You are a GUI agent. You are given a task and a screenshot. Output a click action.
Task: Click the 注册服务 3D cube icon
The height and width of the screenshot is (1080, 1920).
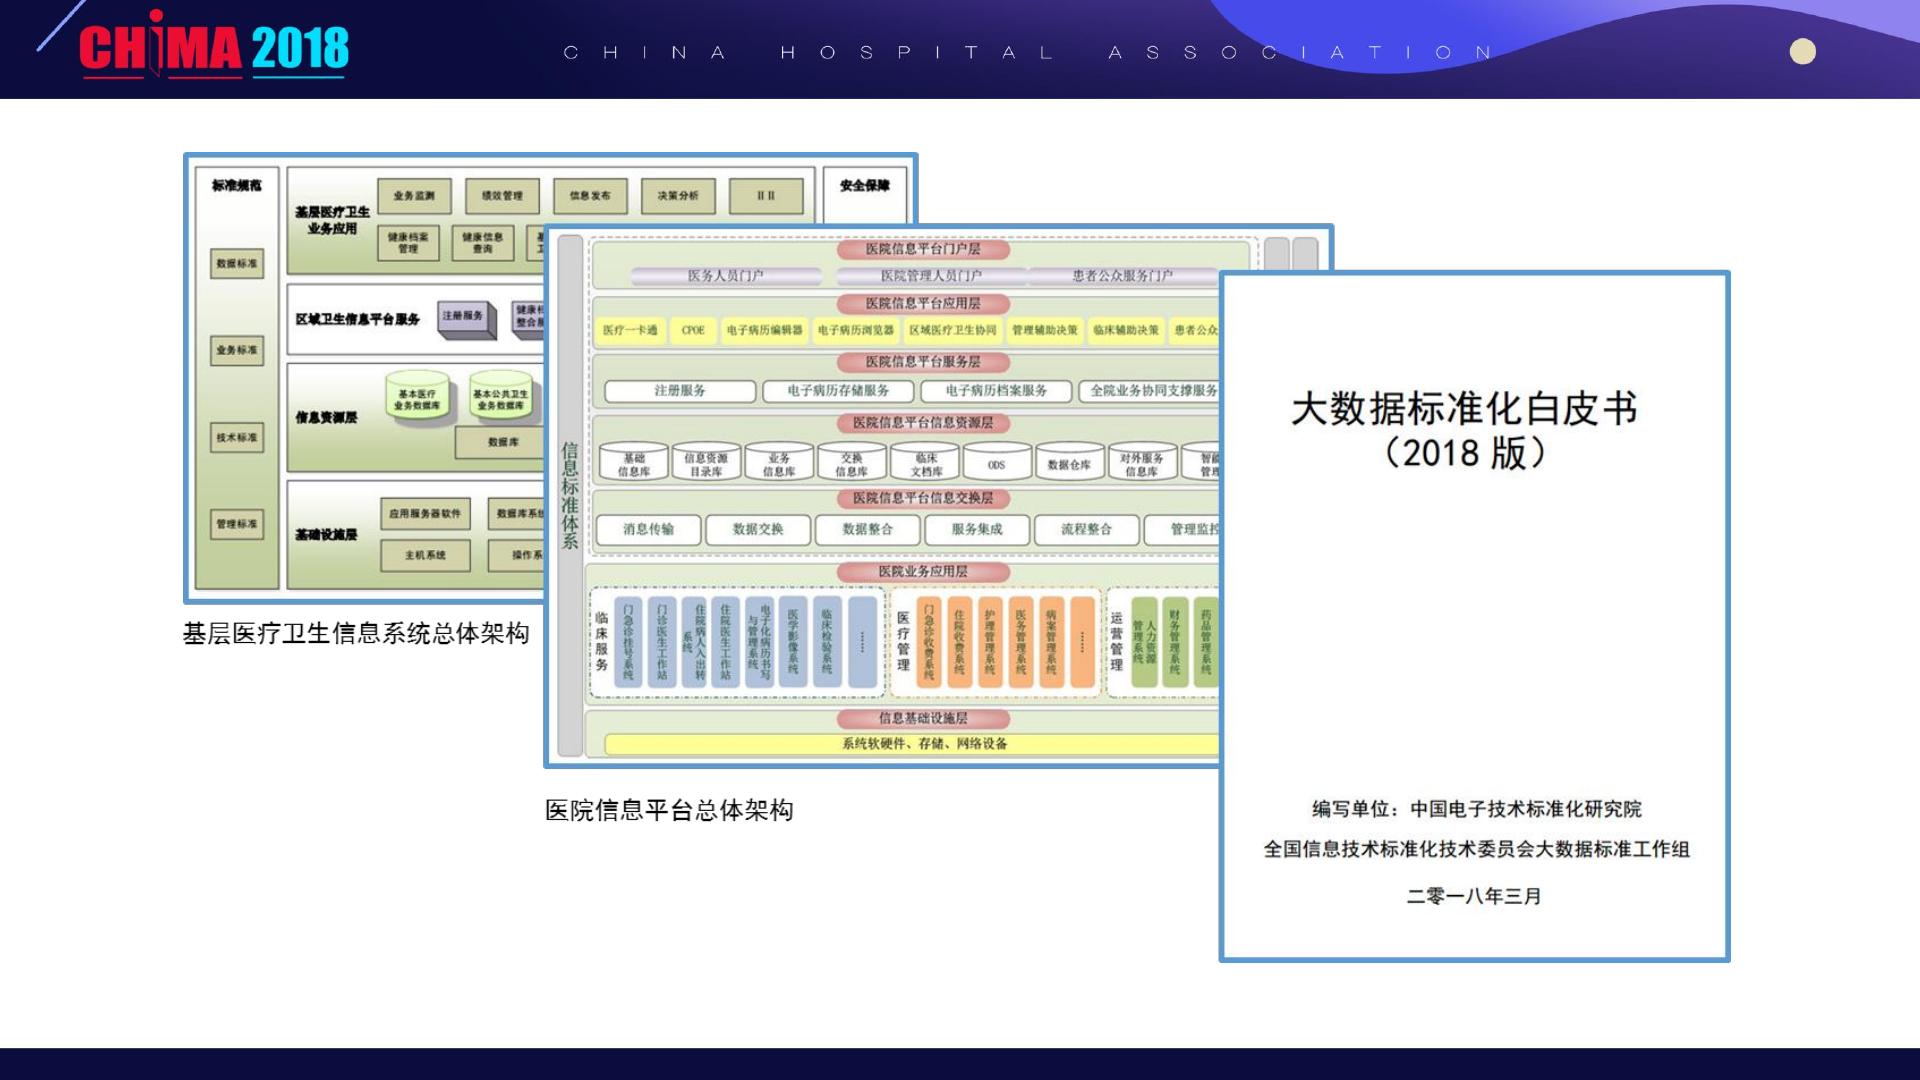click(x=463, y=317)
